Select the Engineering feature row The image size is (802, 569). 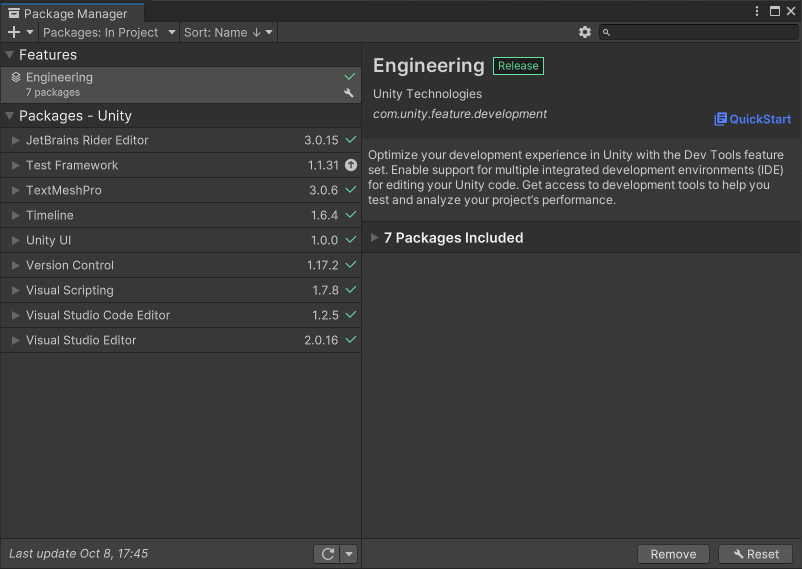[181, 84]
